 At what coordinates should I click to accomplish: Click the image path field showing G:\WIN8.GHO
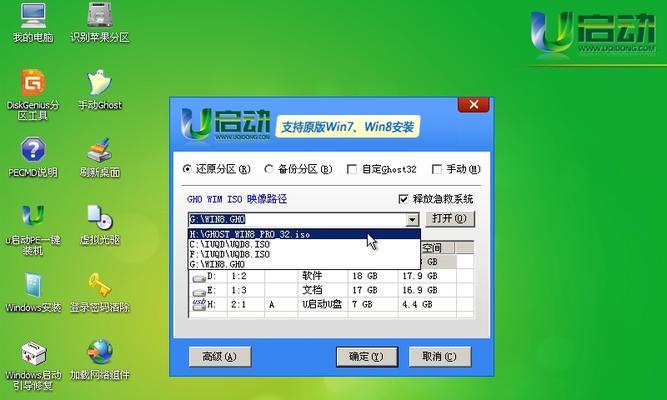pos(296,220)
